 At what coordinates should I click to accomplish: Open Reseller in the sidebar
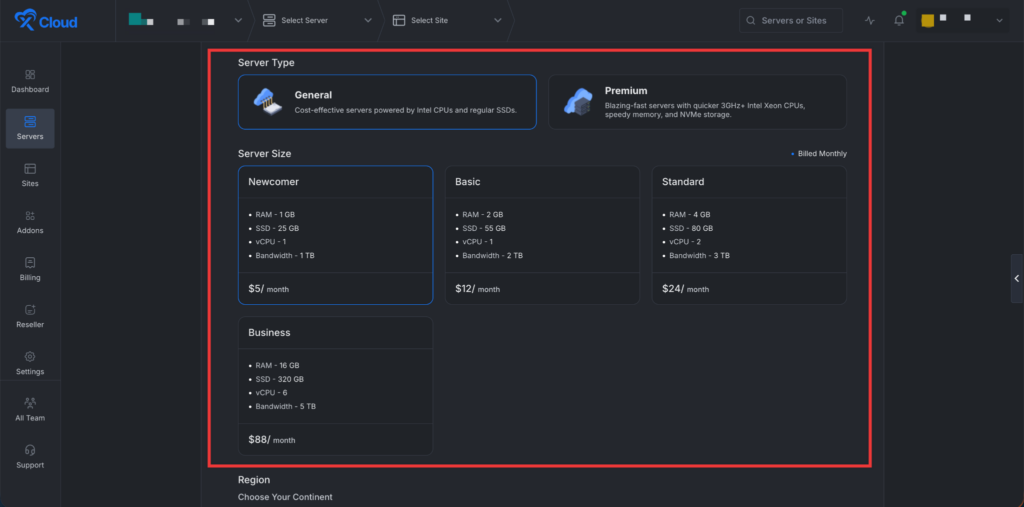[x=30, y=316]
